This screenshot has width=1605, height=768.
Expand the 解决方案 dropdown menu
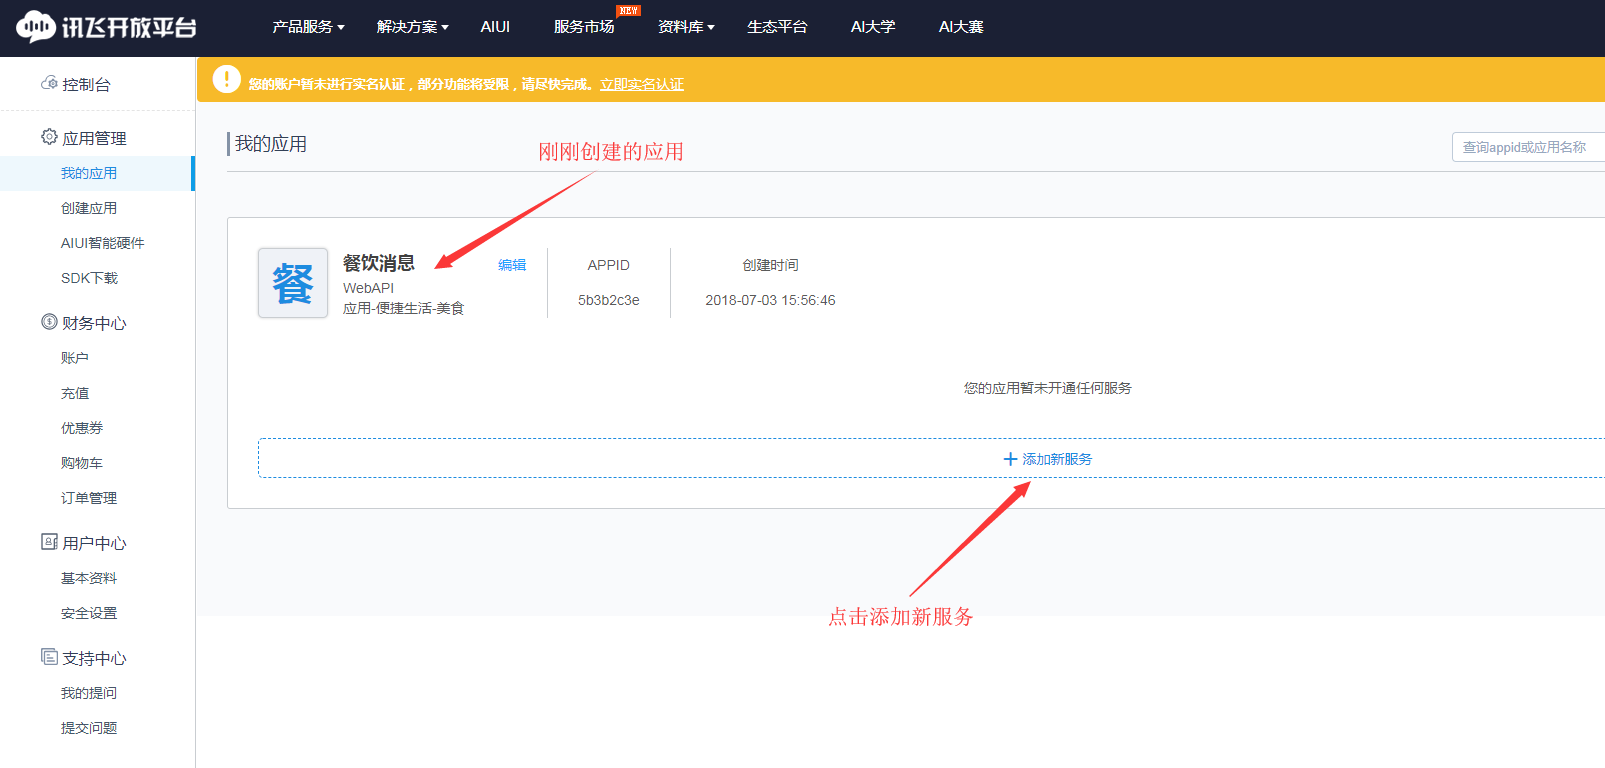point(412,27)
